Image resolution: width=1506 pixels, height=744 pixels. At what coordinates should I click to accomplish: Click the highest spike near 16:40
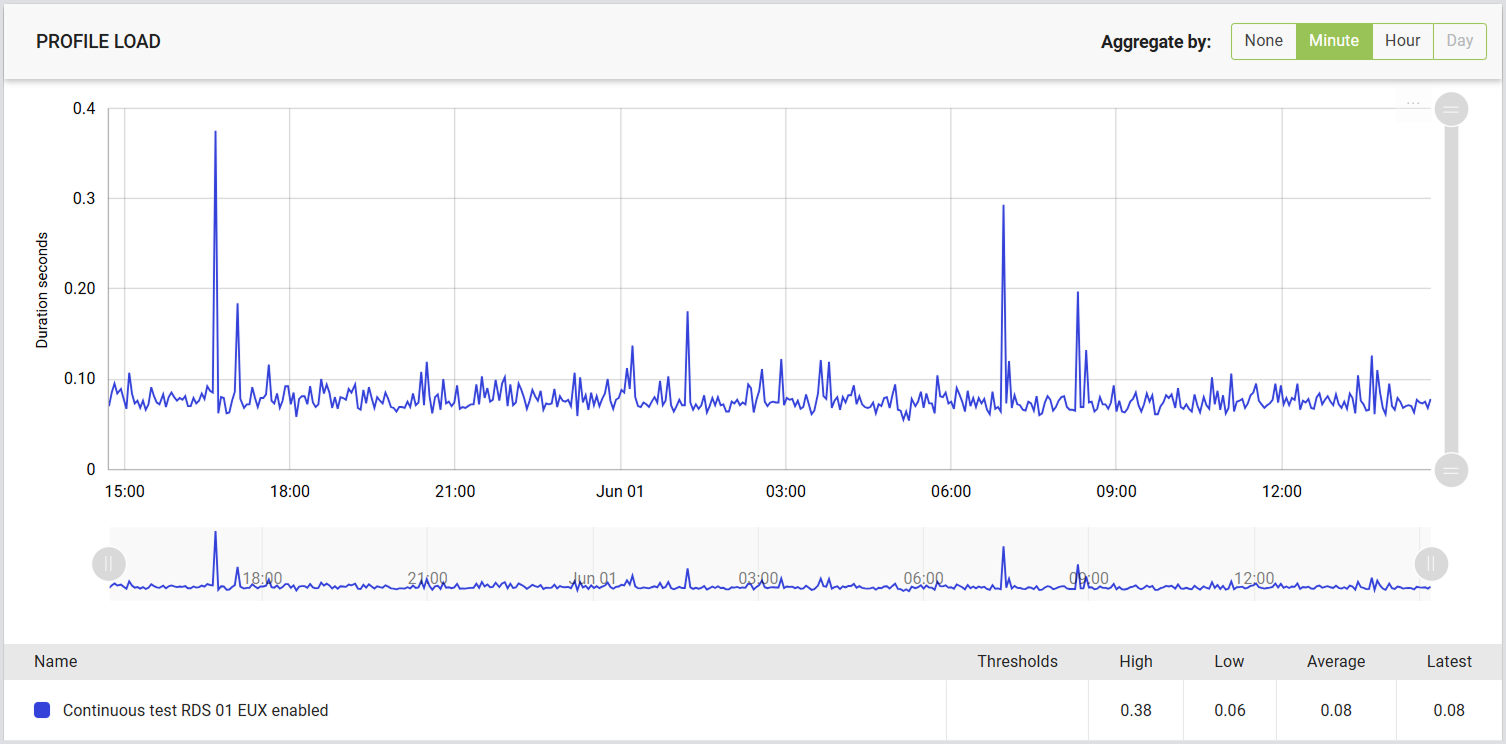pyautogui.click(x=215, y=132)
